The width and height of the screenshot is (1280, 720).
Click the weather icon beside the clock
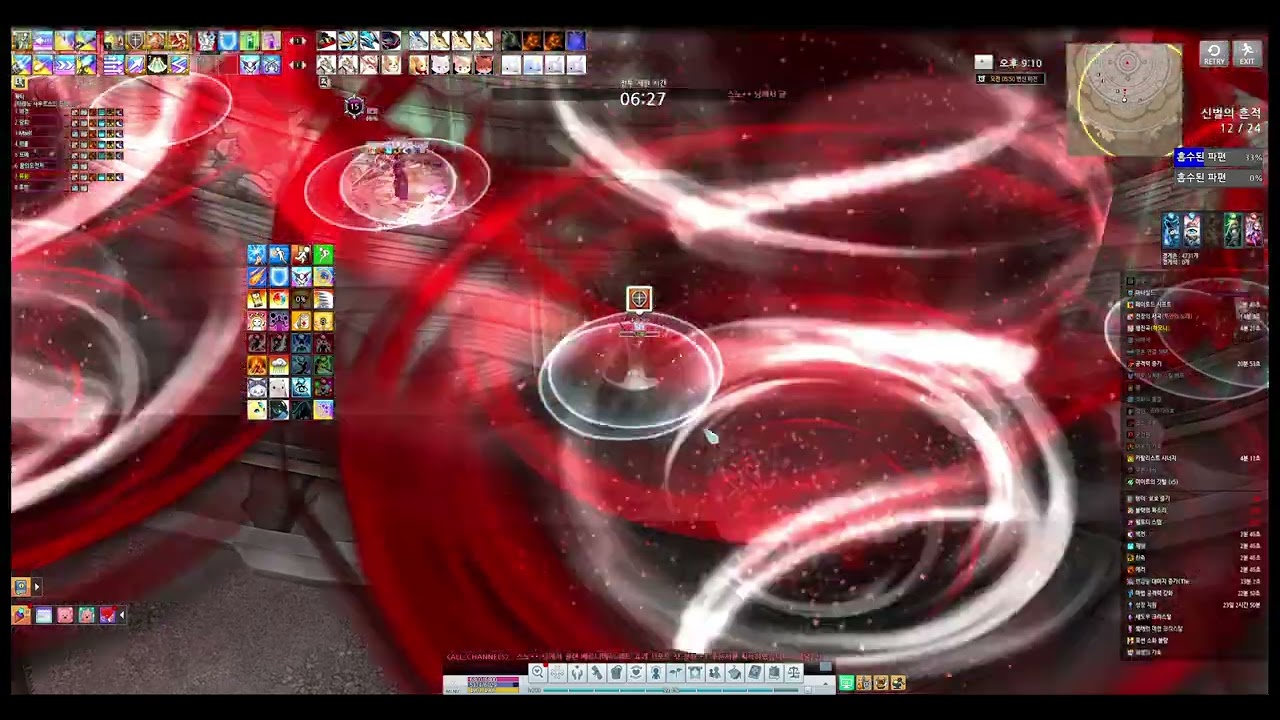coord(984,62)
